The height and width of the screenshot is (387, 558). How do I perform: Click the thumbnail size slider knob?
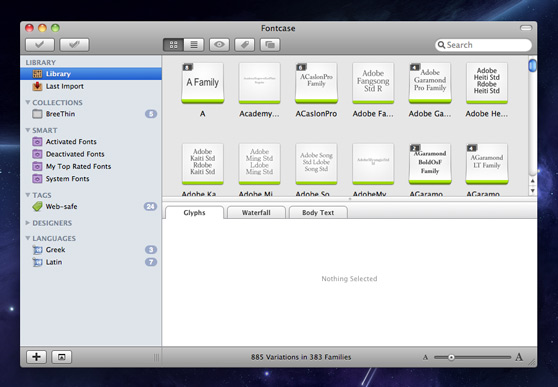tap(451, 357)
